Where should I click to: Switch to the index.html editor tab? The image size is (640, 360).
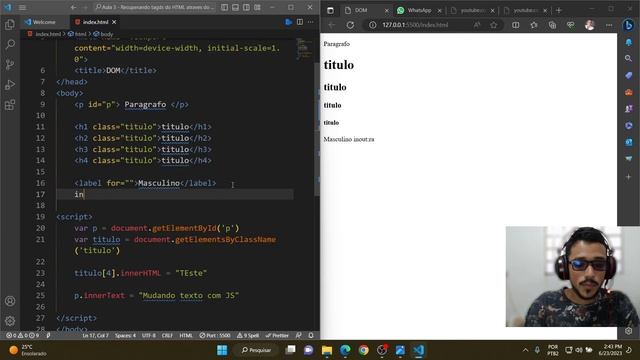(x=95, y=22)
